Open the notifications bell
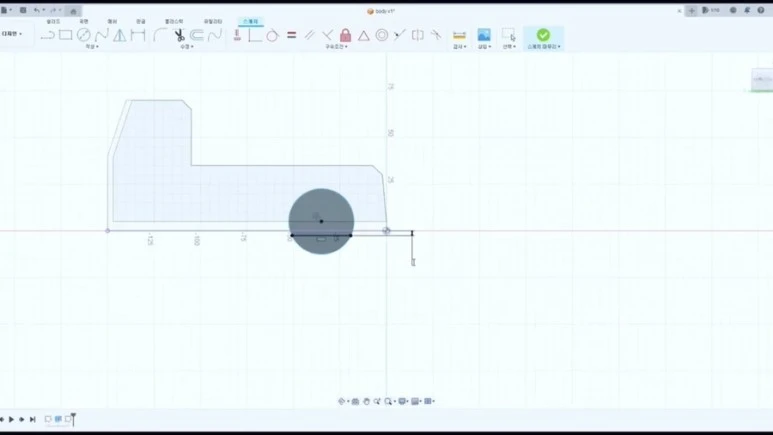773x435 pixels. pos(747,10)
